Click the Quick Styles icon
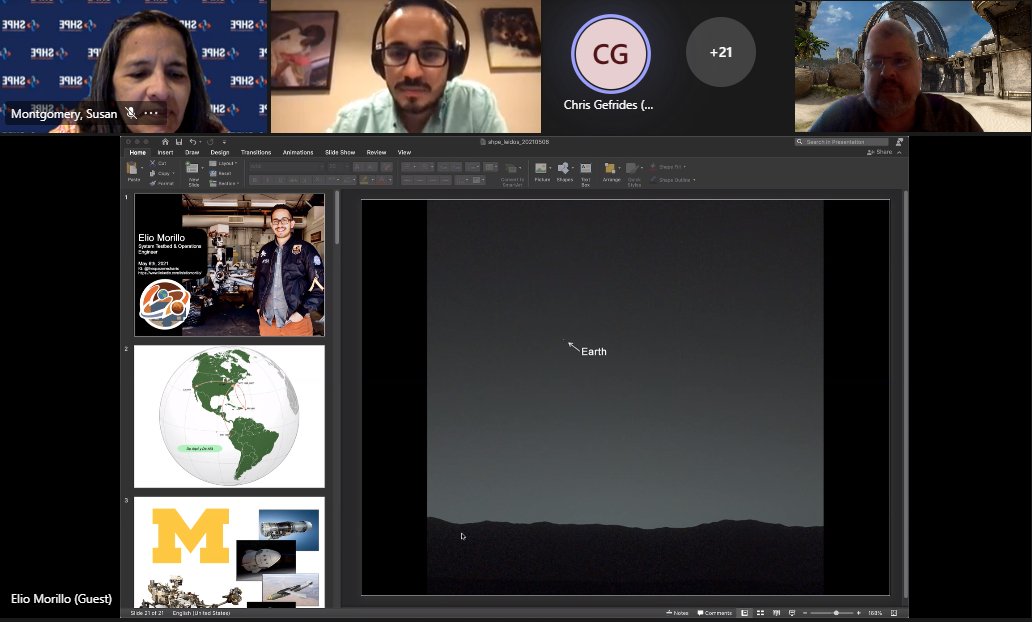The height and width of the screenshot is (622, 1032). [632, 168]
